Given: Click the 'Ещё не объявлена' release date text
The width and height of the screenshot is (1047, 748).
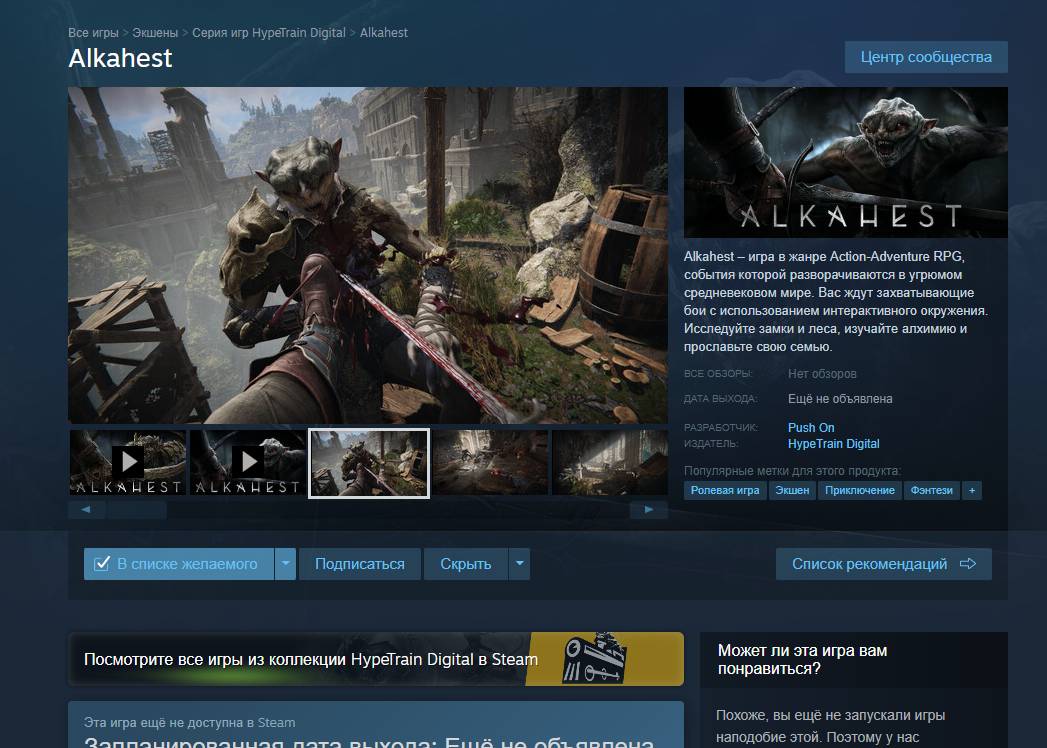Looking at the screenshot, I should point(840,399).
